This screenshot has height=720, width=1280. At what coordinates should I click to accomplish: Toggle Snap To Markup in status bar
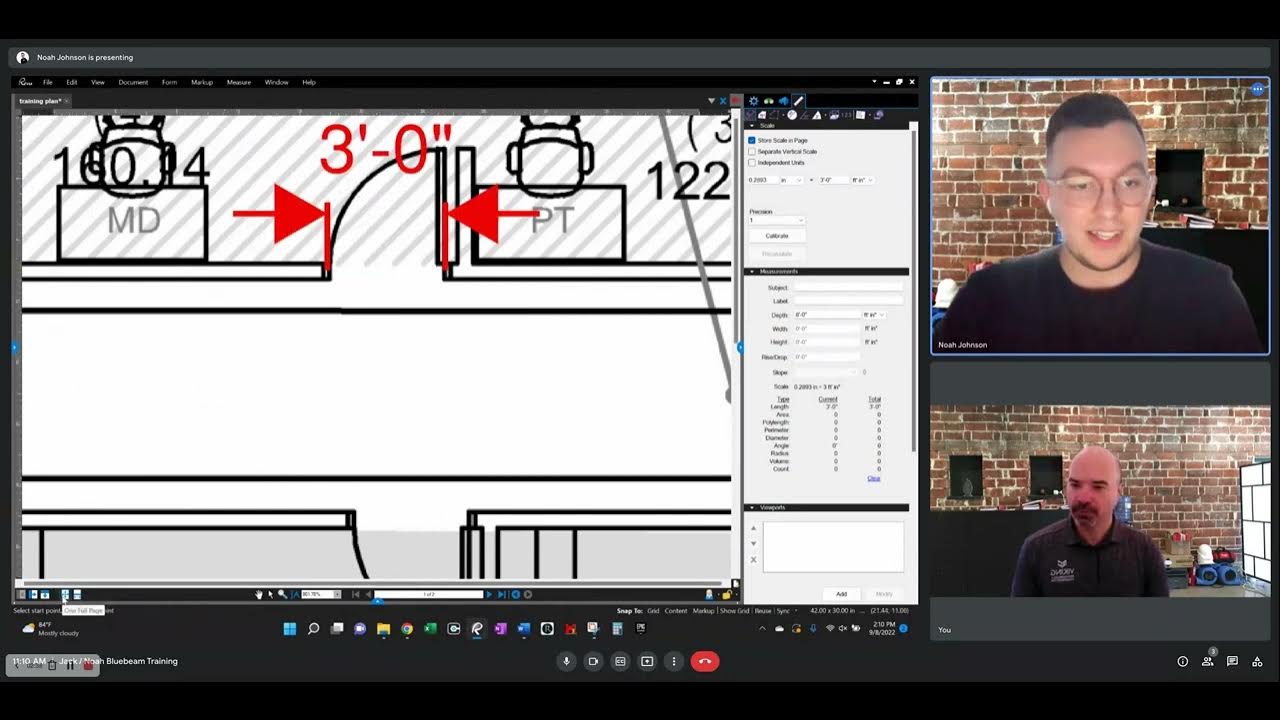703,611
